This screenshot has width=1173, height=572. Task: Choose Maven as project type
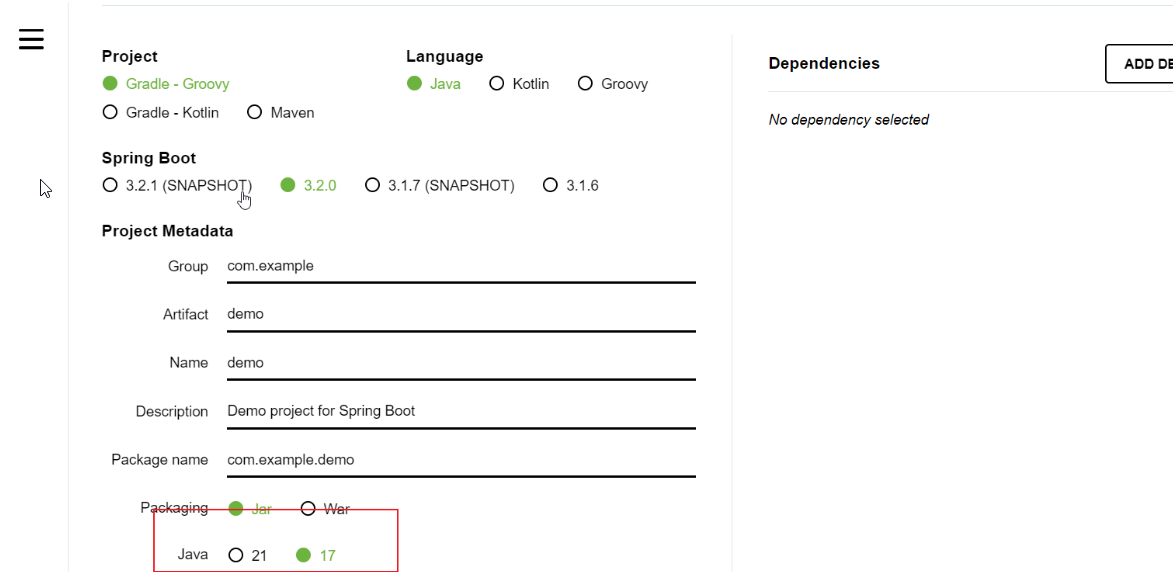(281, 113)
